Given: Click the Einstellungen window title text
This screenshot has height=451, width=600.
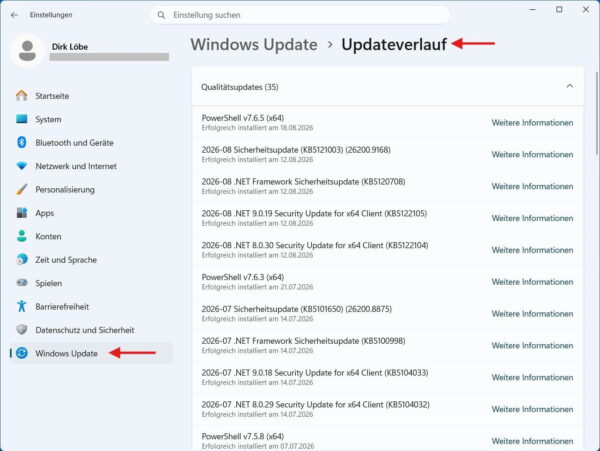Looking at the screenshot, I should pyautogui.click(x=51, y=15).
